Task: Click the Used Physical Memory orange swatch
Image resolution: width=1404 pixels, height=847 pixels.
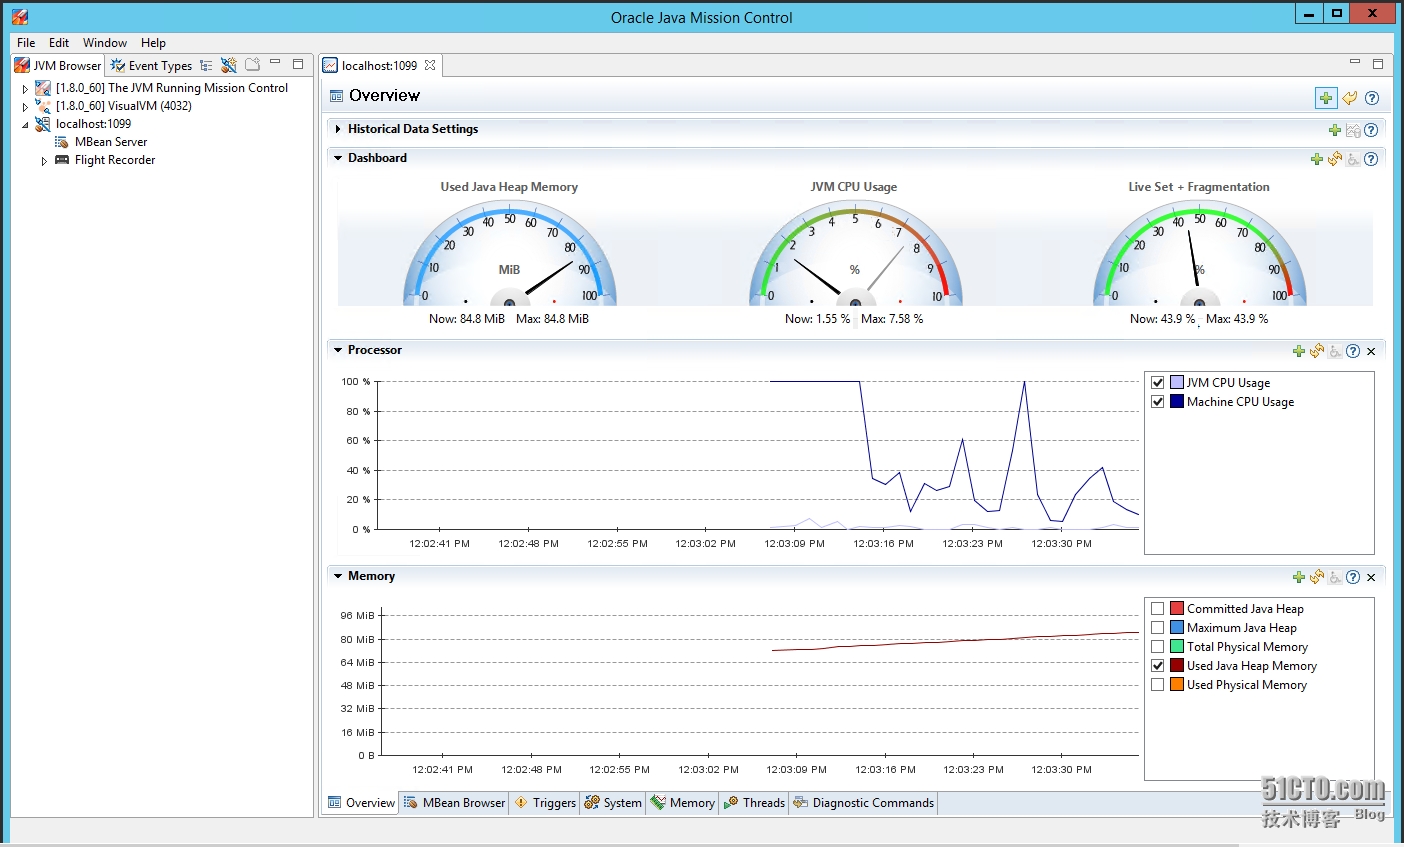Action: pos(1177,685)
